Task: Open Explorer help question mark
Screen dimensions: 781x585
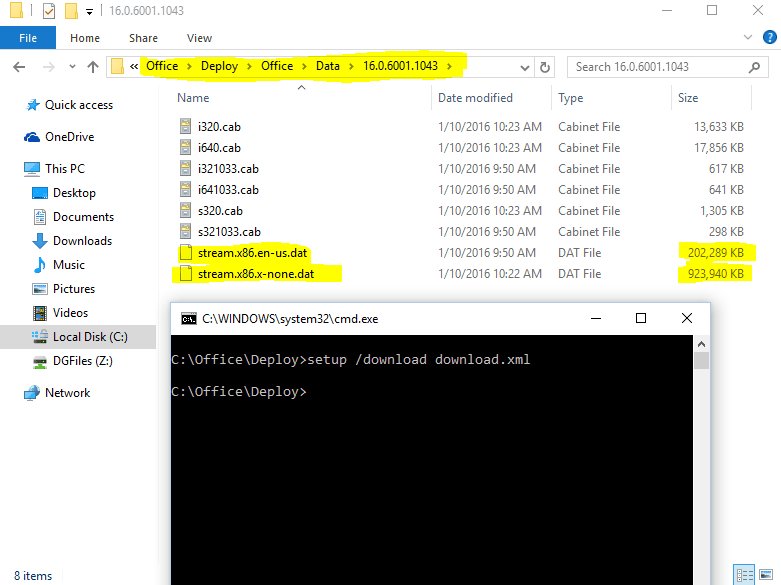Action: click(x=770, y=37)
